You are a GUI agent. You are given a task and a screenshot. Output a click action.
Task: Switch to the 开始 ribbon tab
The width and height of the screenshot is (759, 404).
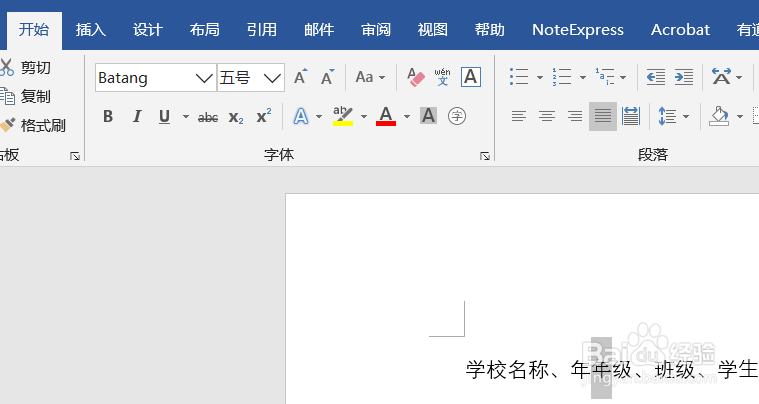click(x=34, y=30)
